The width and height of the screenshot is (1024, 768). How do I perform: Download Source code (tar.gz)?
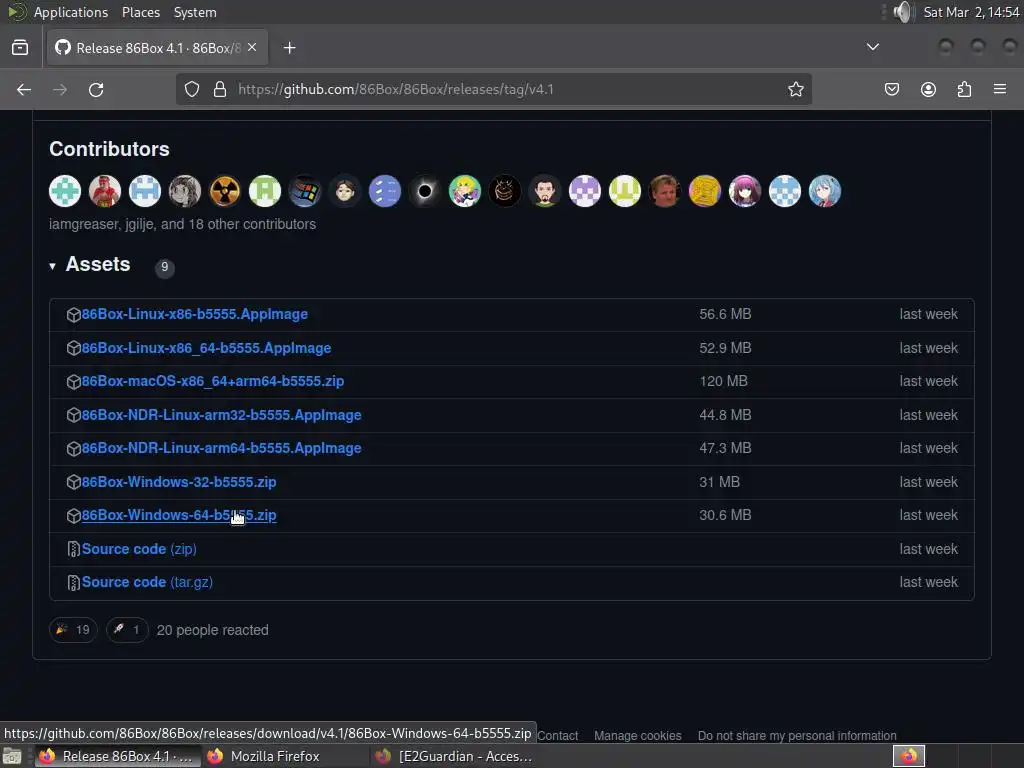(147, 583)
